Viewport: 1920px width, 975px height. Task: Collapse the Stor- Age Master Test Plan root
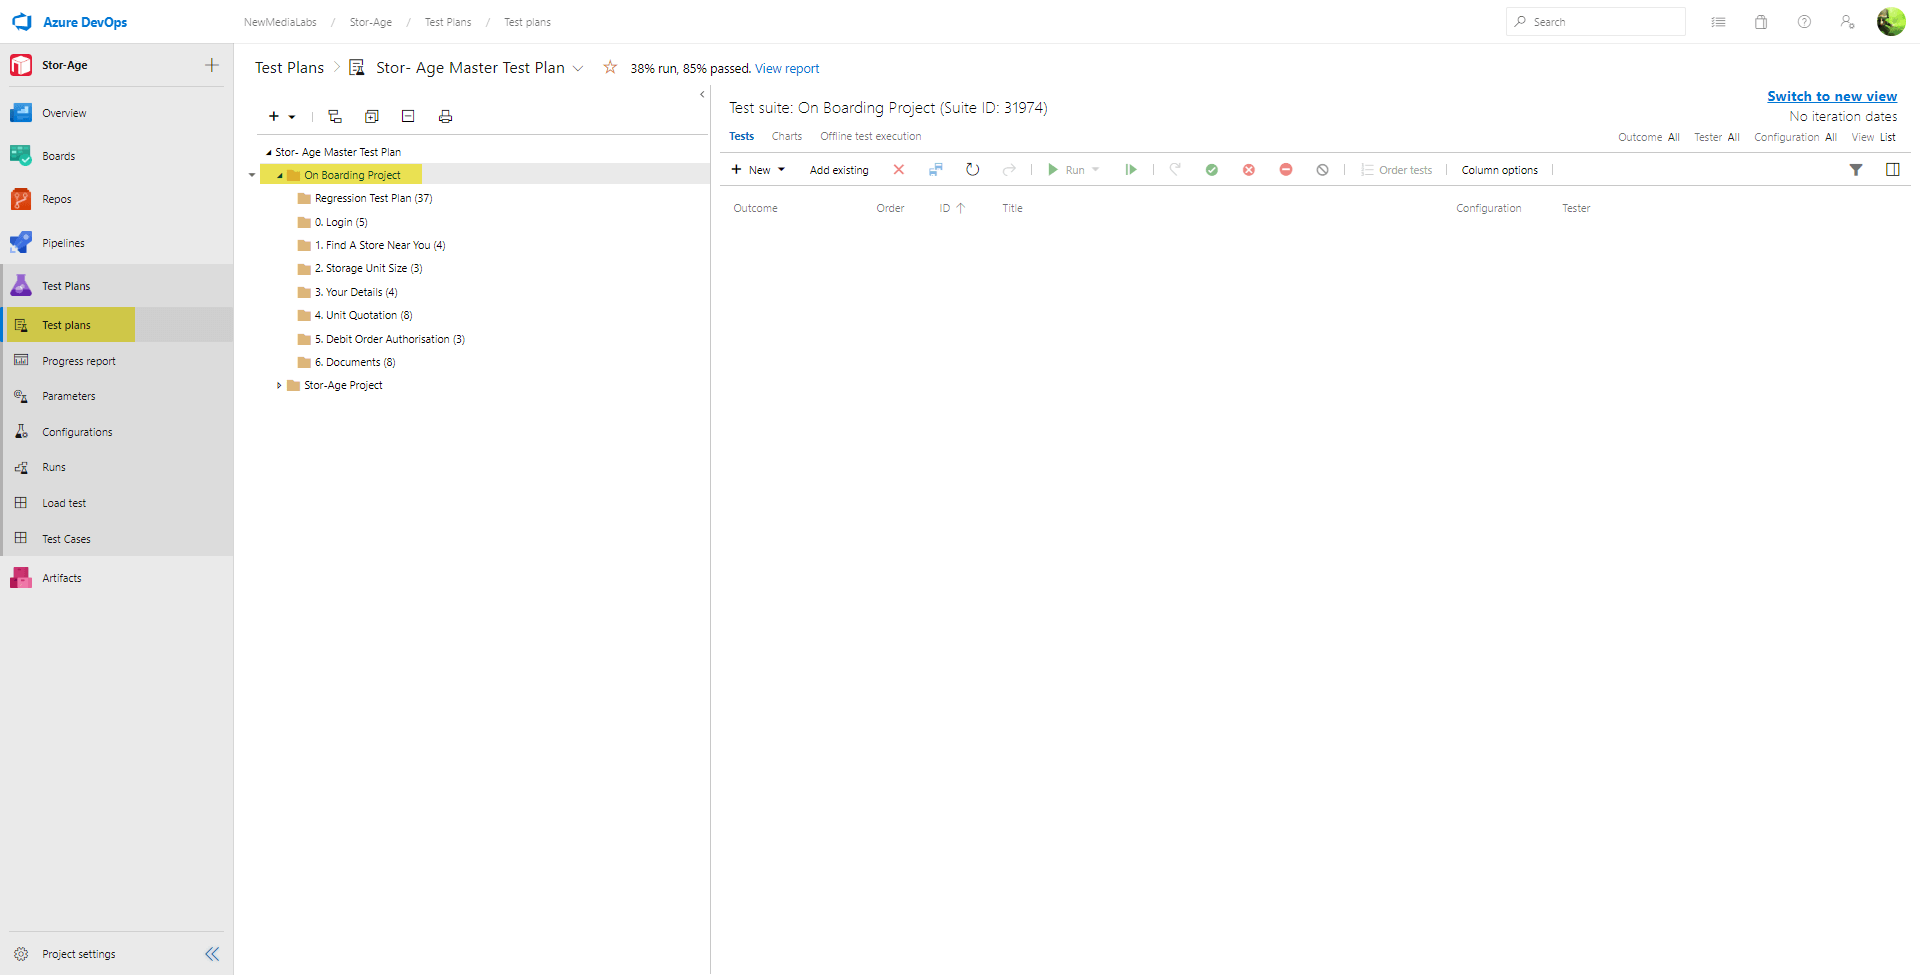[268, 153]
